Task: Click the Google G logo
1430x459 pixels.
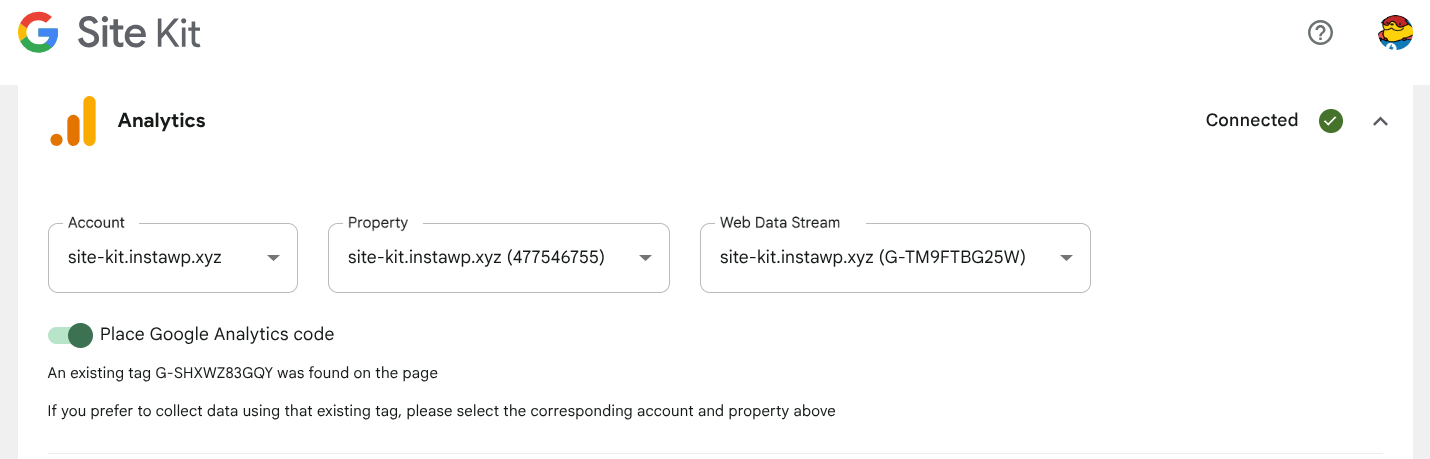Action: [38, 33]
